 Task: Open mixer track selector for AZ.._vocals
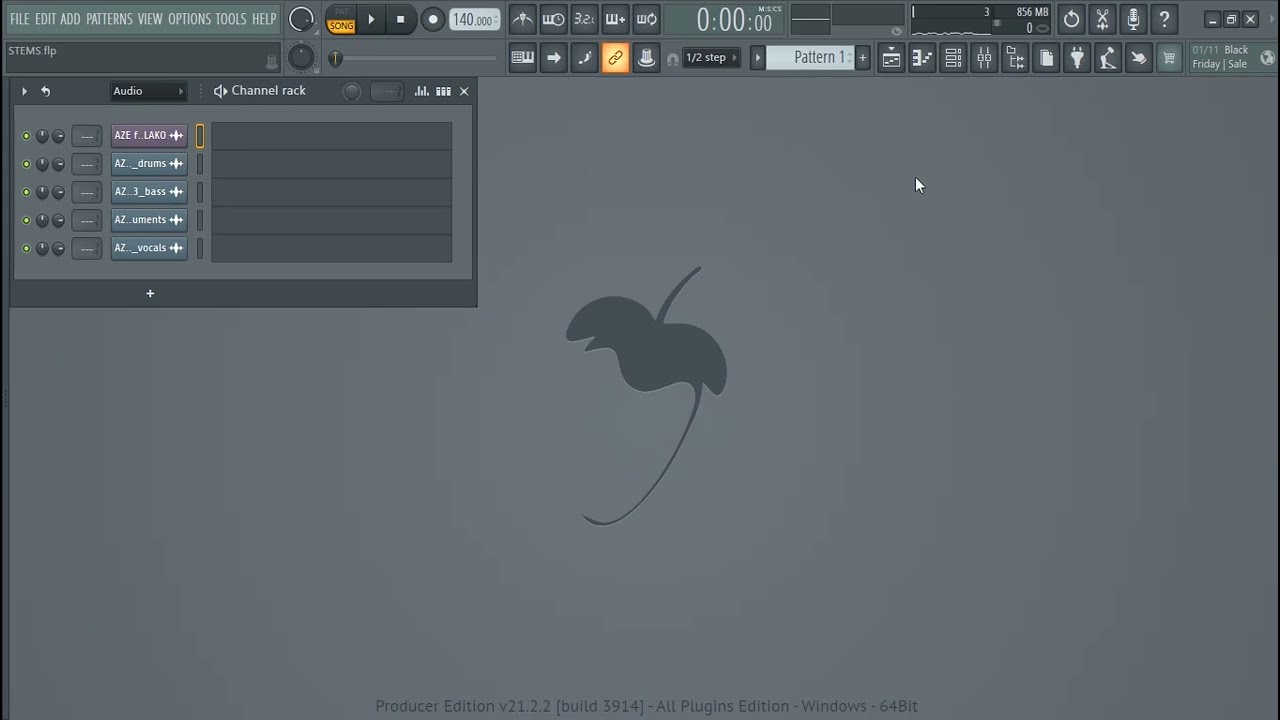point(87,248)
